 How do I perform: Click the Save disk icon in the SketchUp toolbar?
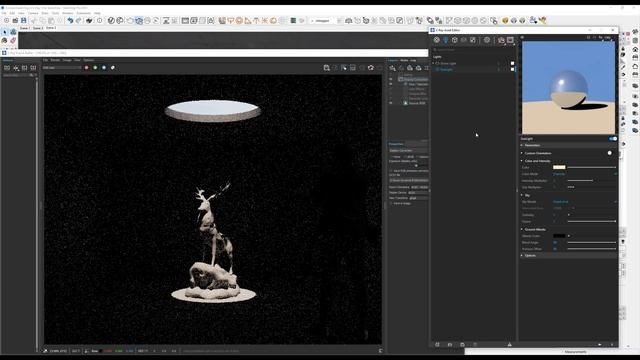(x=24, y=20)
